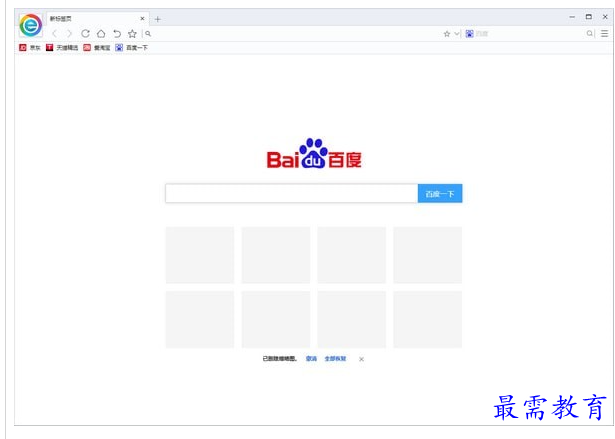The width and height of the screenshot is (615, 439).
Task: Click inside the Baidu search input box
Action: point(291,193)
